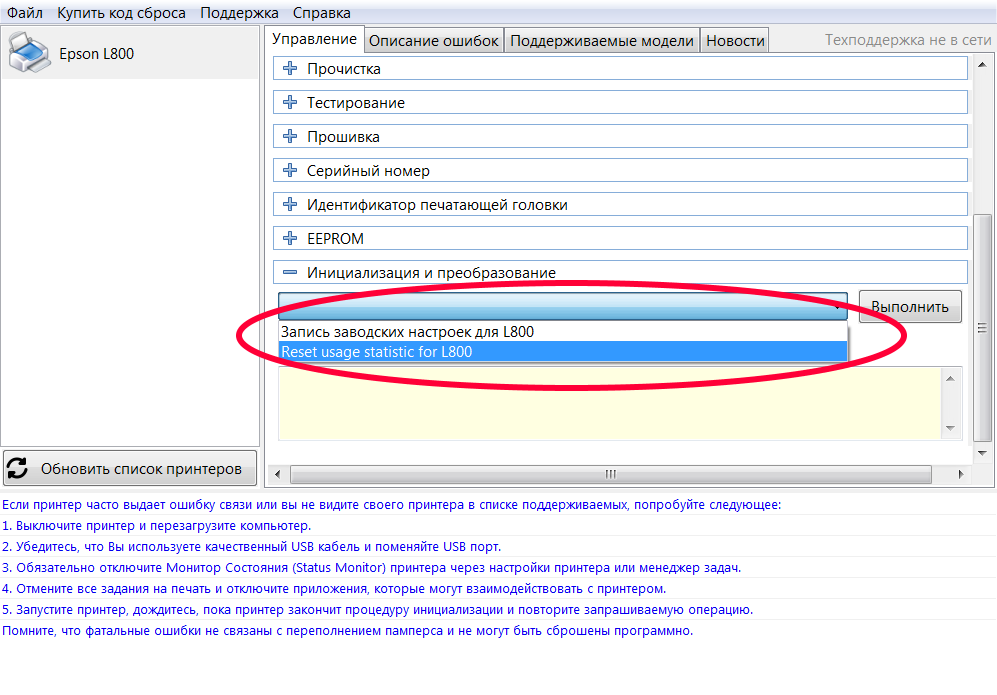Switch to Поддерживаемые модели tab
The image size is (997, 695).
click(x=602, y=41)
